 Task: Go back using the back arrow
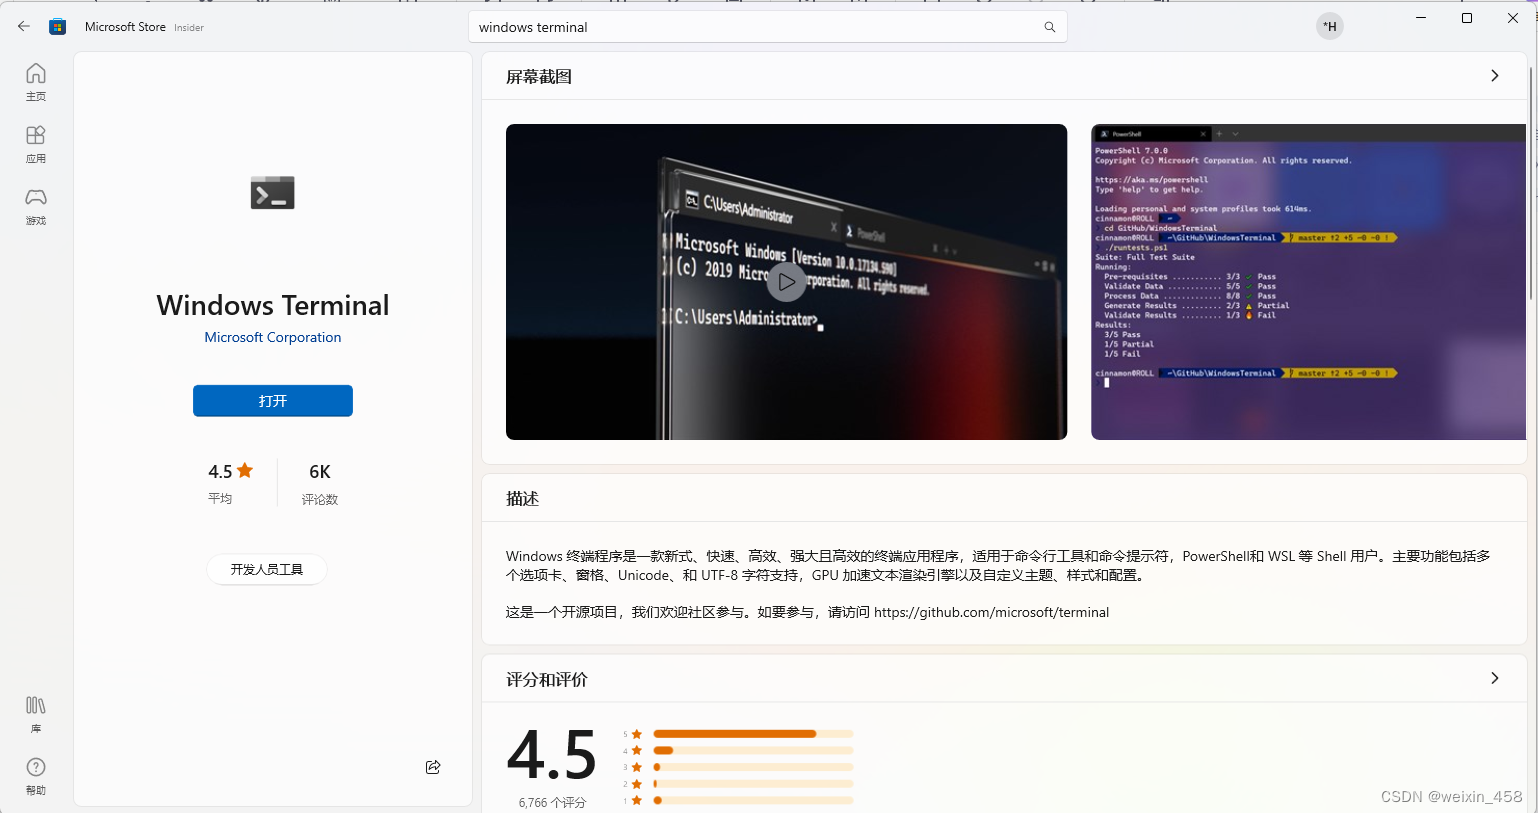point(23,26)
